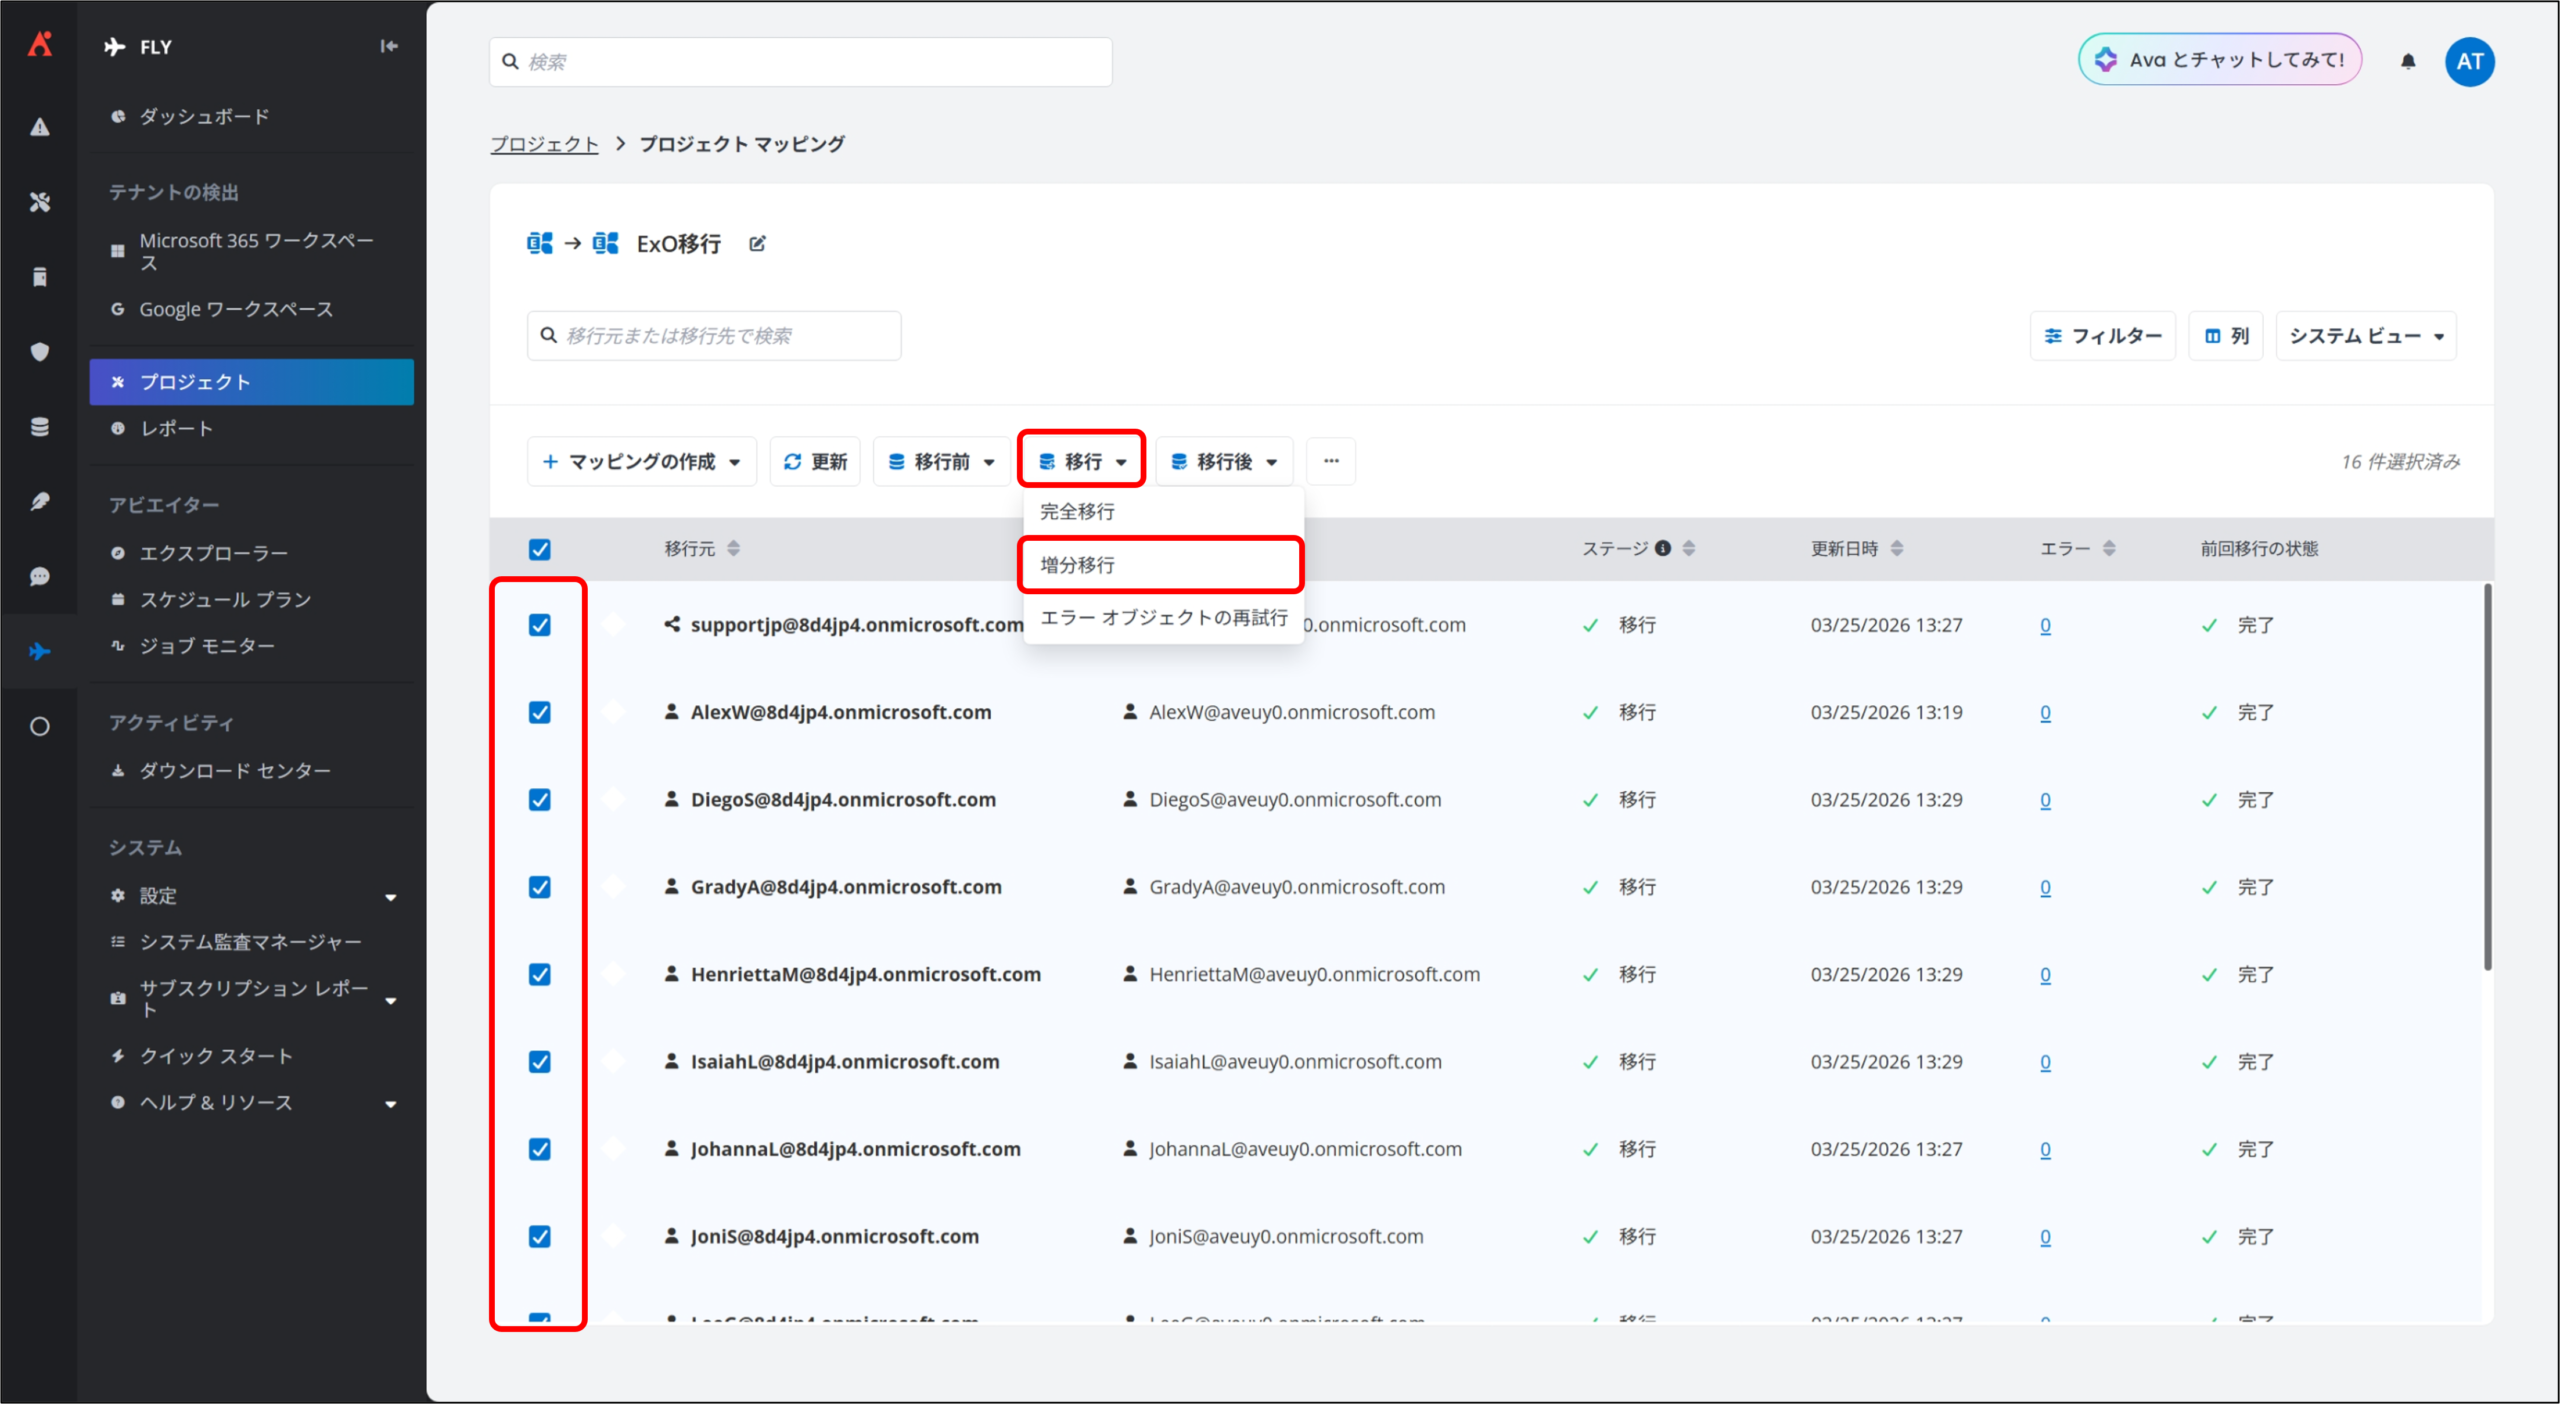Click the AT user avatar

coord(2469,62)
